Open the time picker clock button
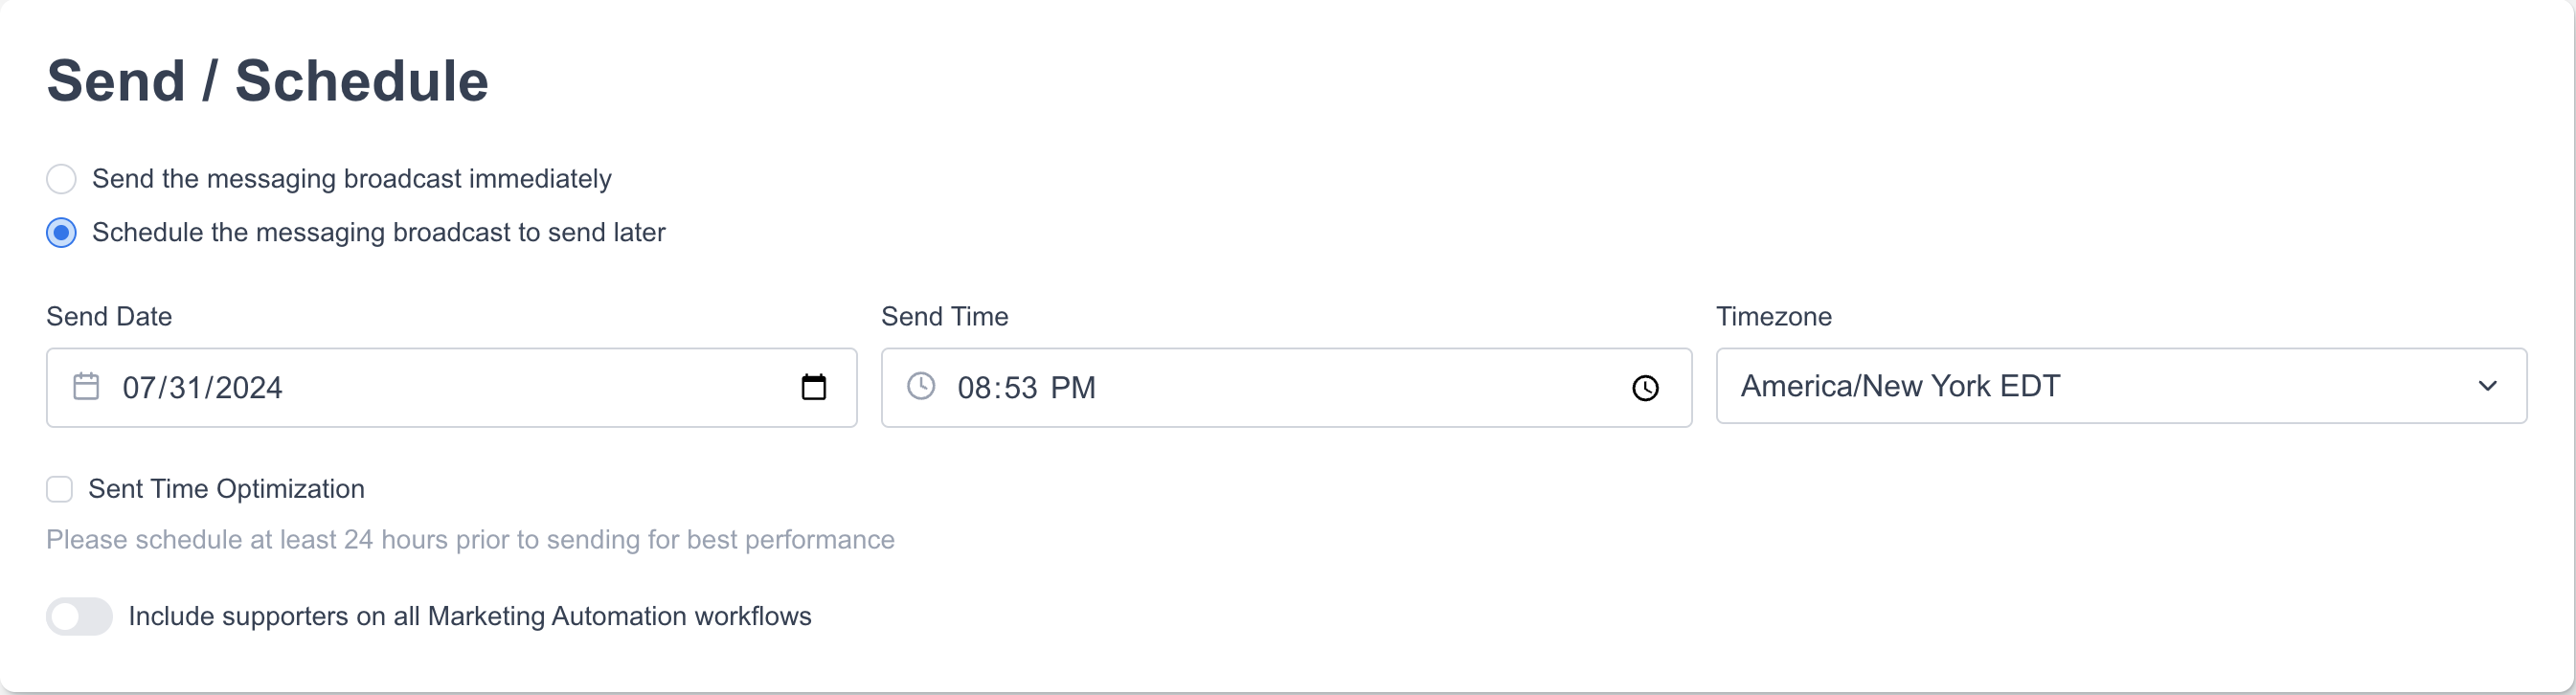The width and height of the screenshot is (2576, 695). click(1645, 388)
